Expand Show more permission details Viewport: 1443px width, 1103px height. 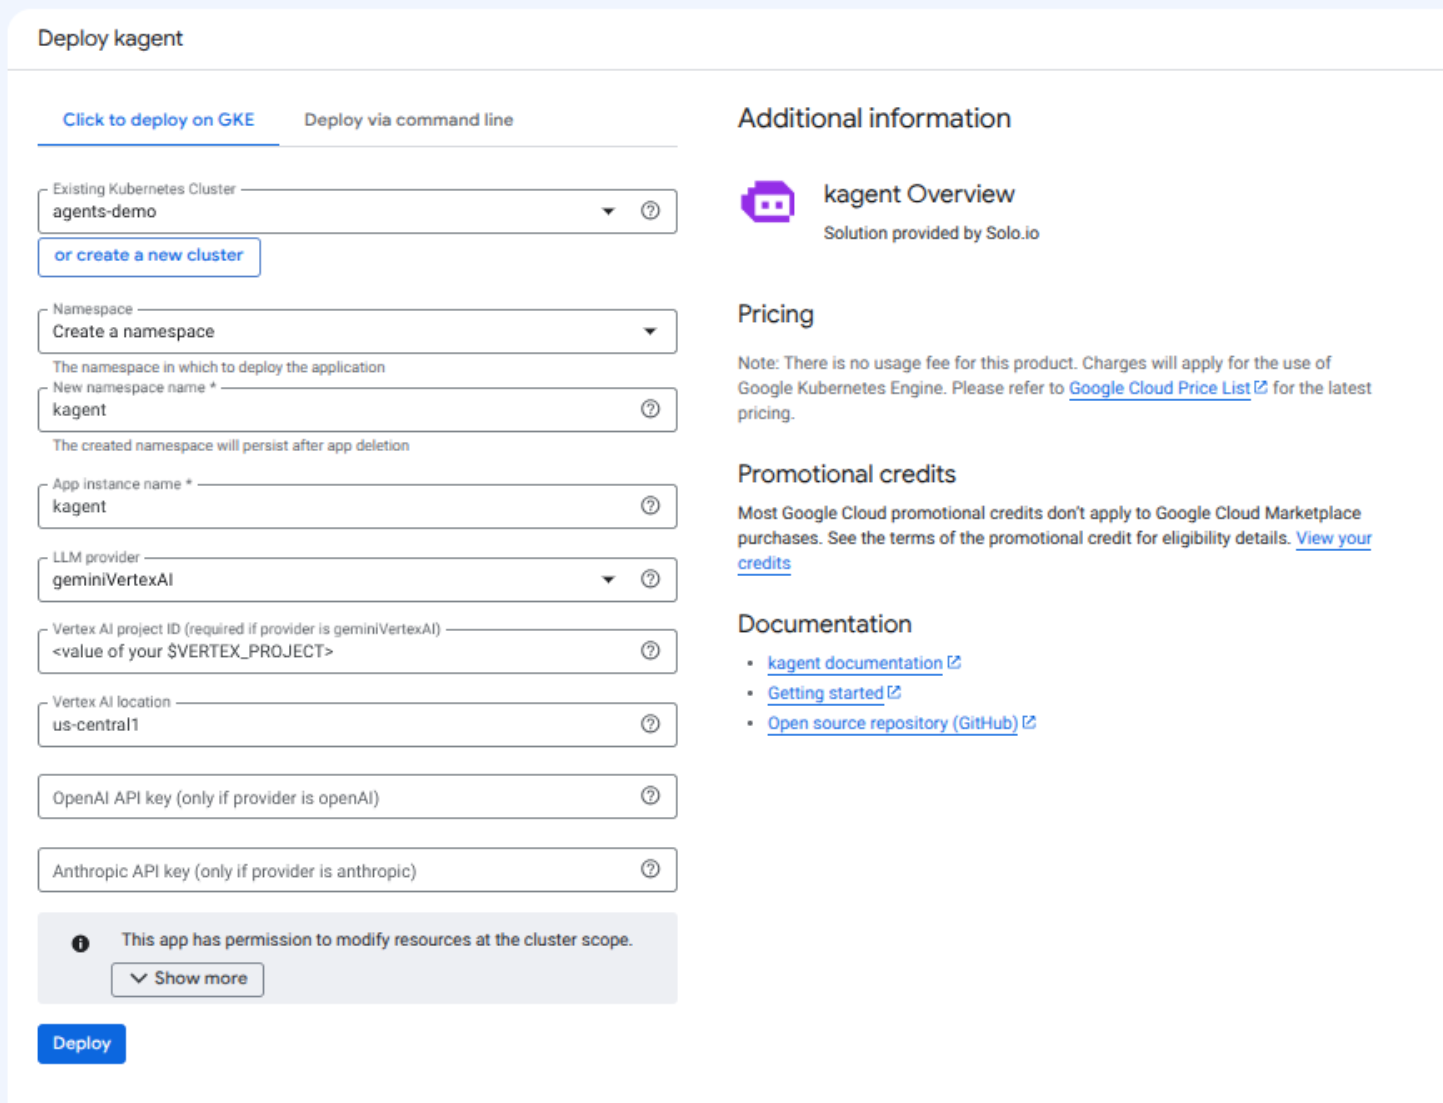(188, 979)
